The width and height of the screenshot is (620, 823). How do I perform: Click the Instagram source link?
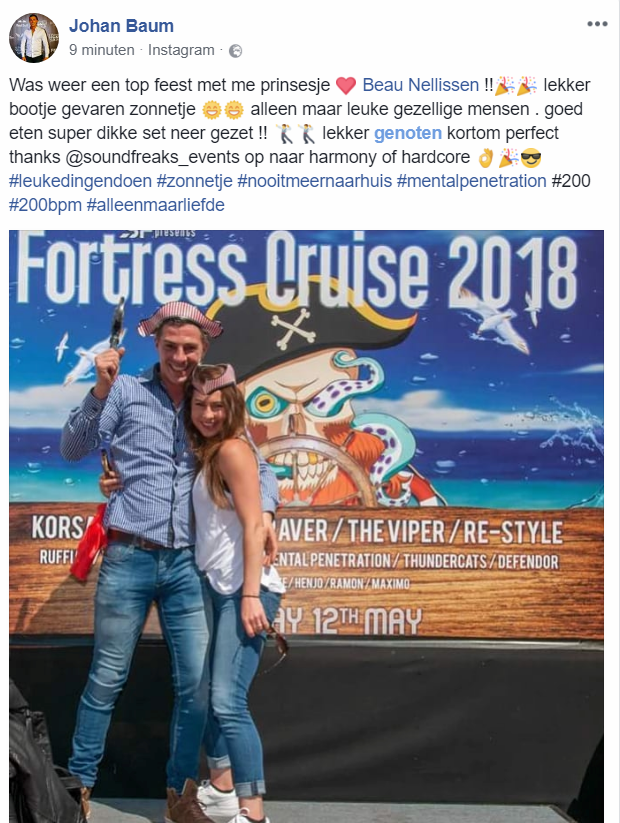pos(181,50)
